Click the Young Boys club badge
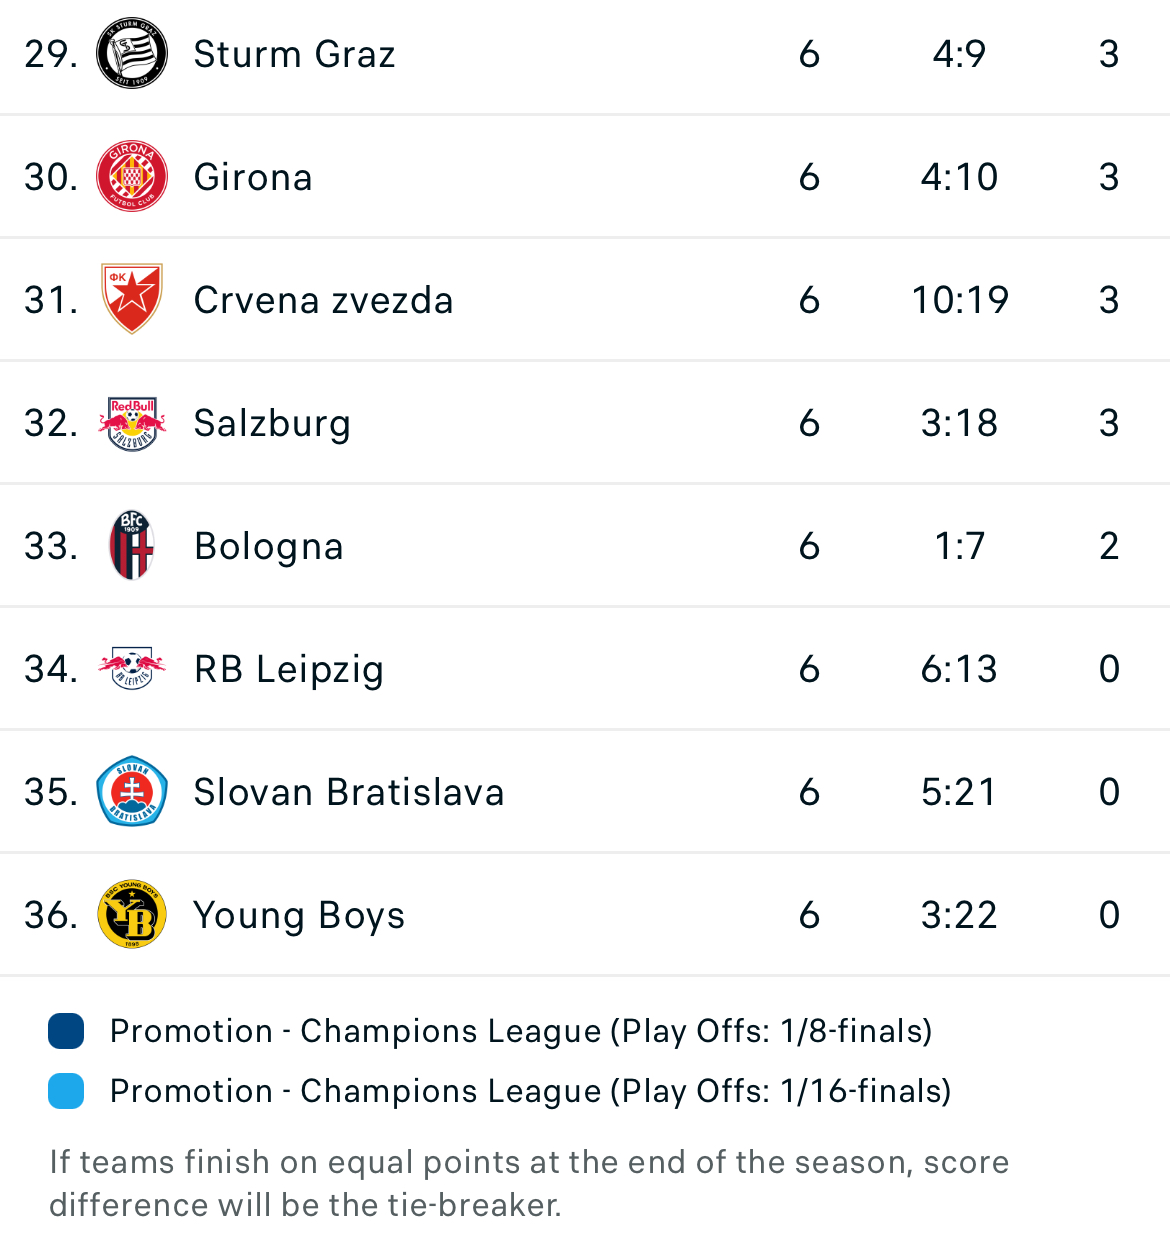The image size is (1170, 1252). [x=132, y=915]
